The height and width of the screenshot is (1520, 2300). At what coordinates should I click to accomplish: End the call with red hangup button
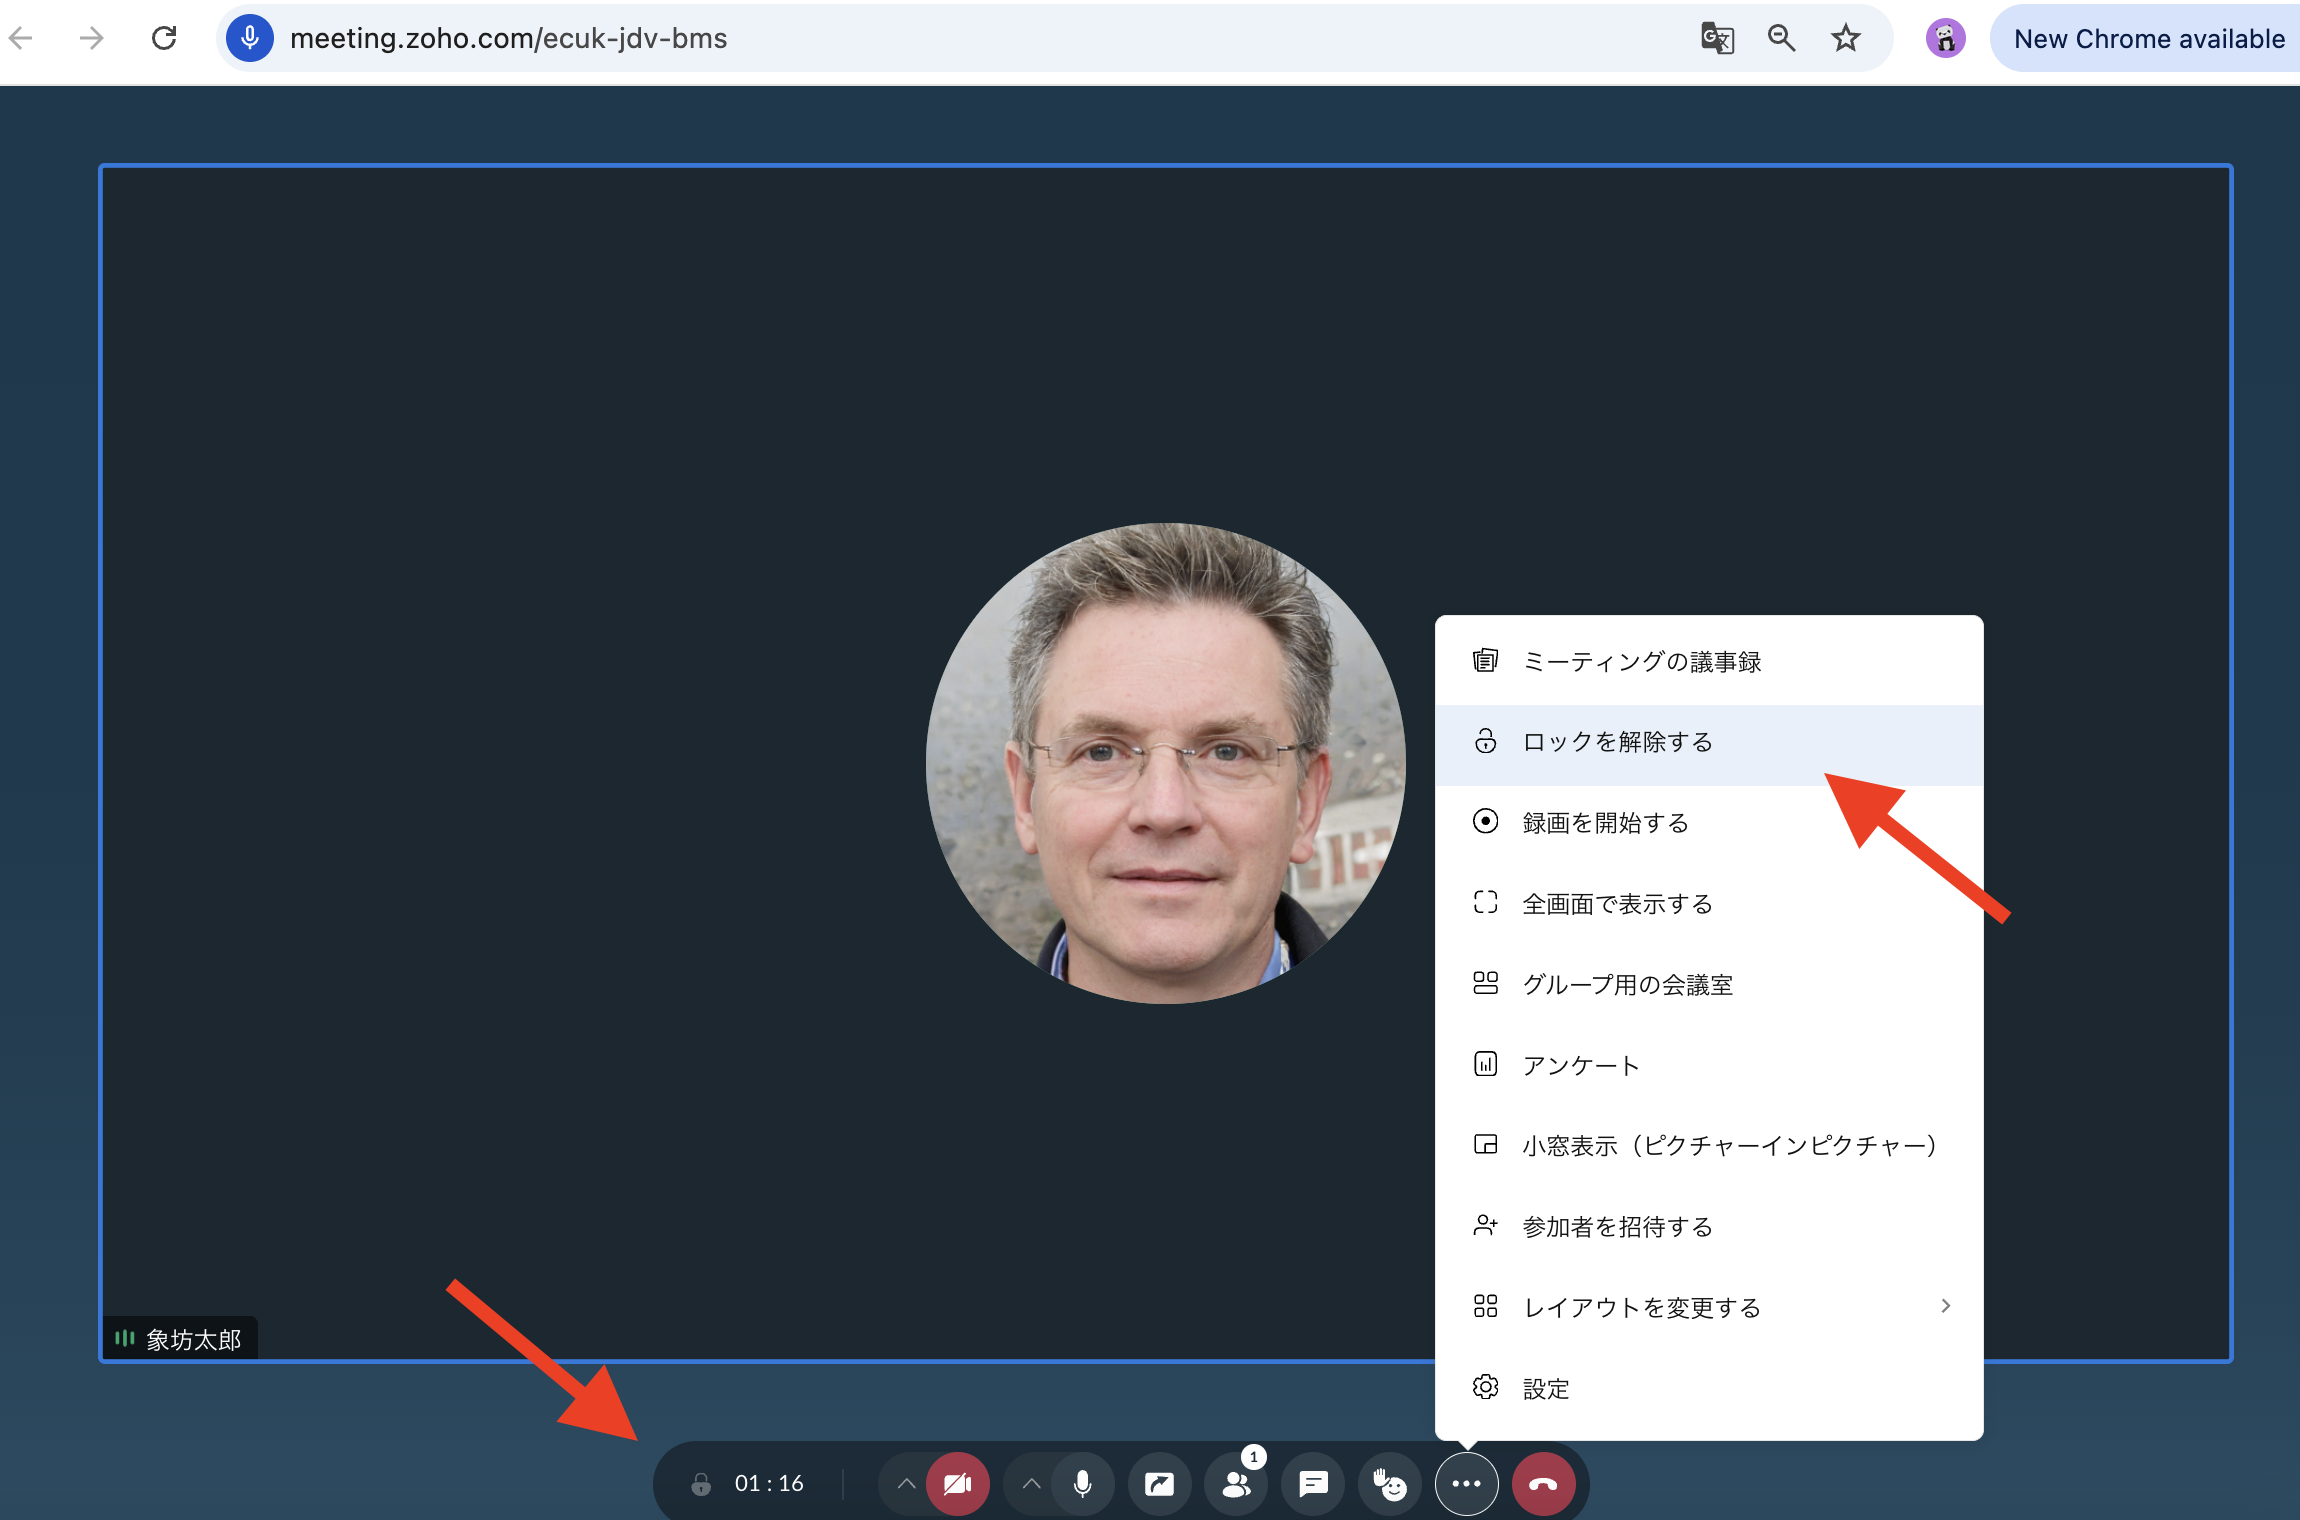pyautogui.click(x=1543, y=1484)
